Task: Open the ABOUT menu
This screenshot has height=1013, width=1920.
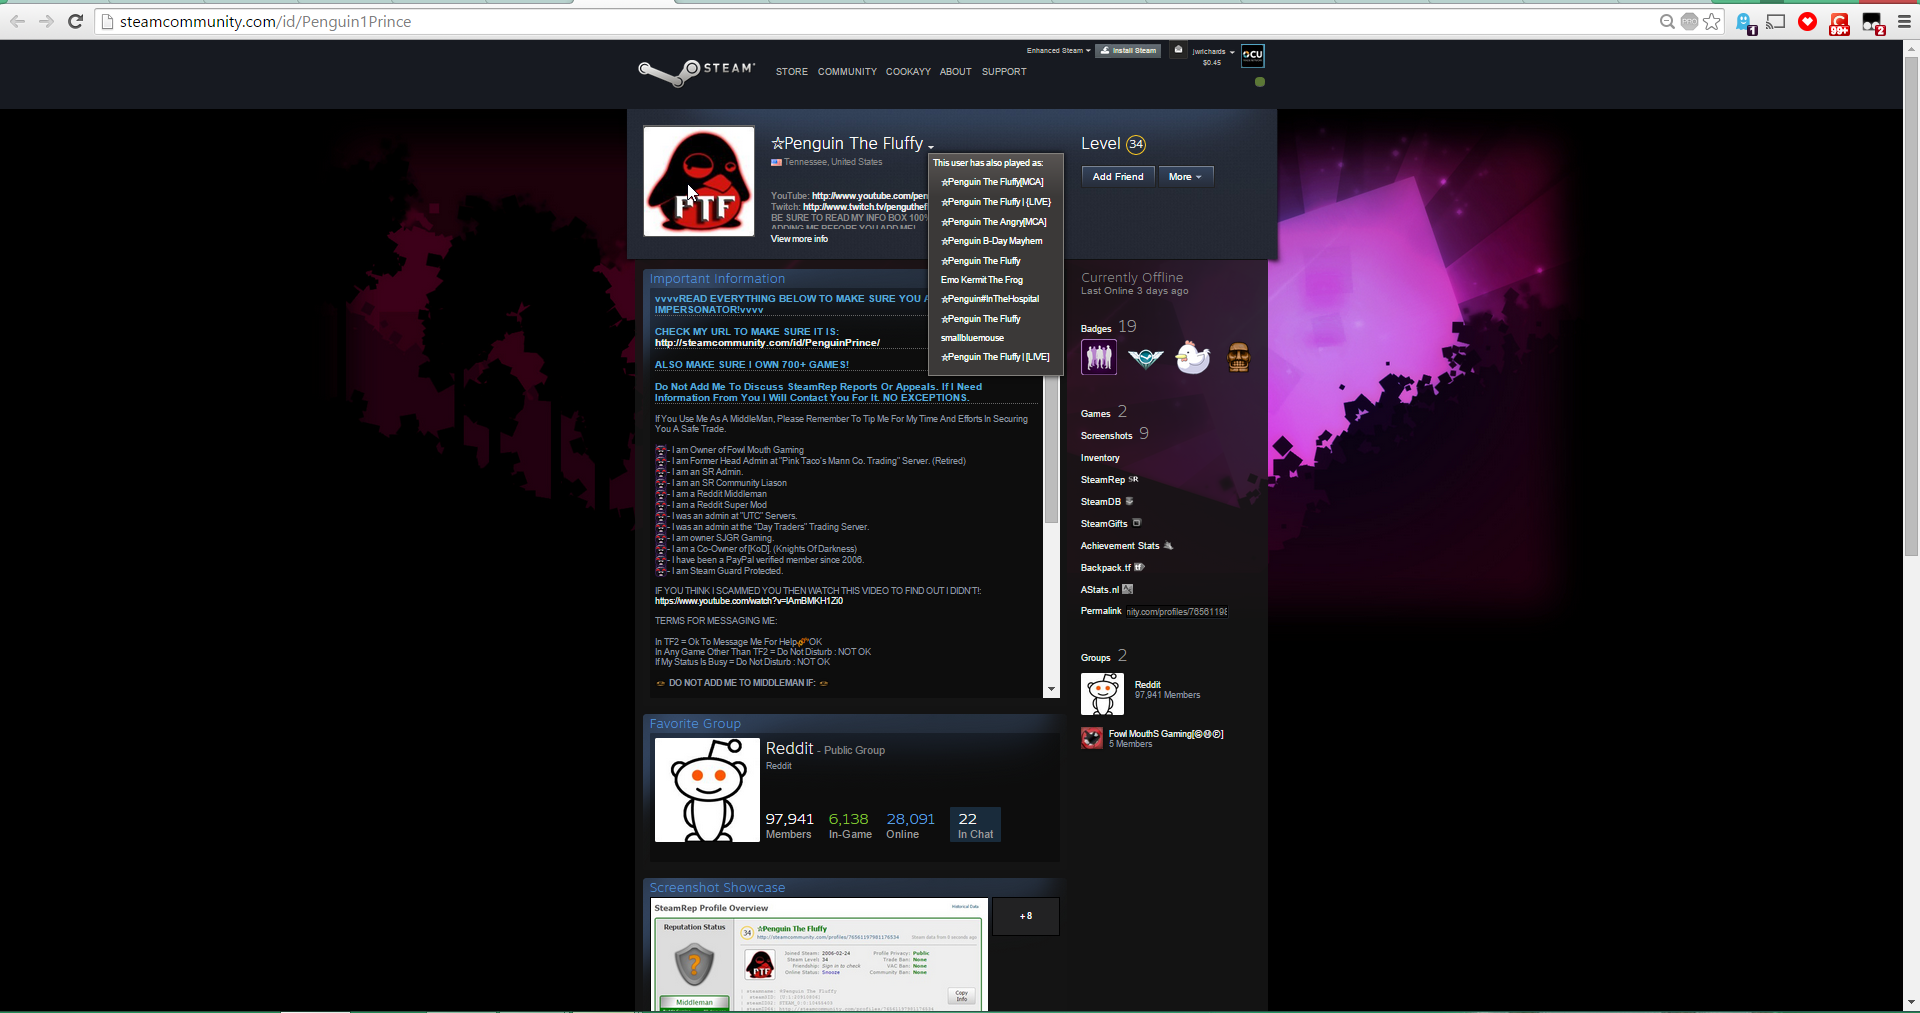Action: [955, 72]
